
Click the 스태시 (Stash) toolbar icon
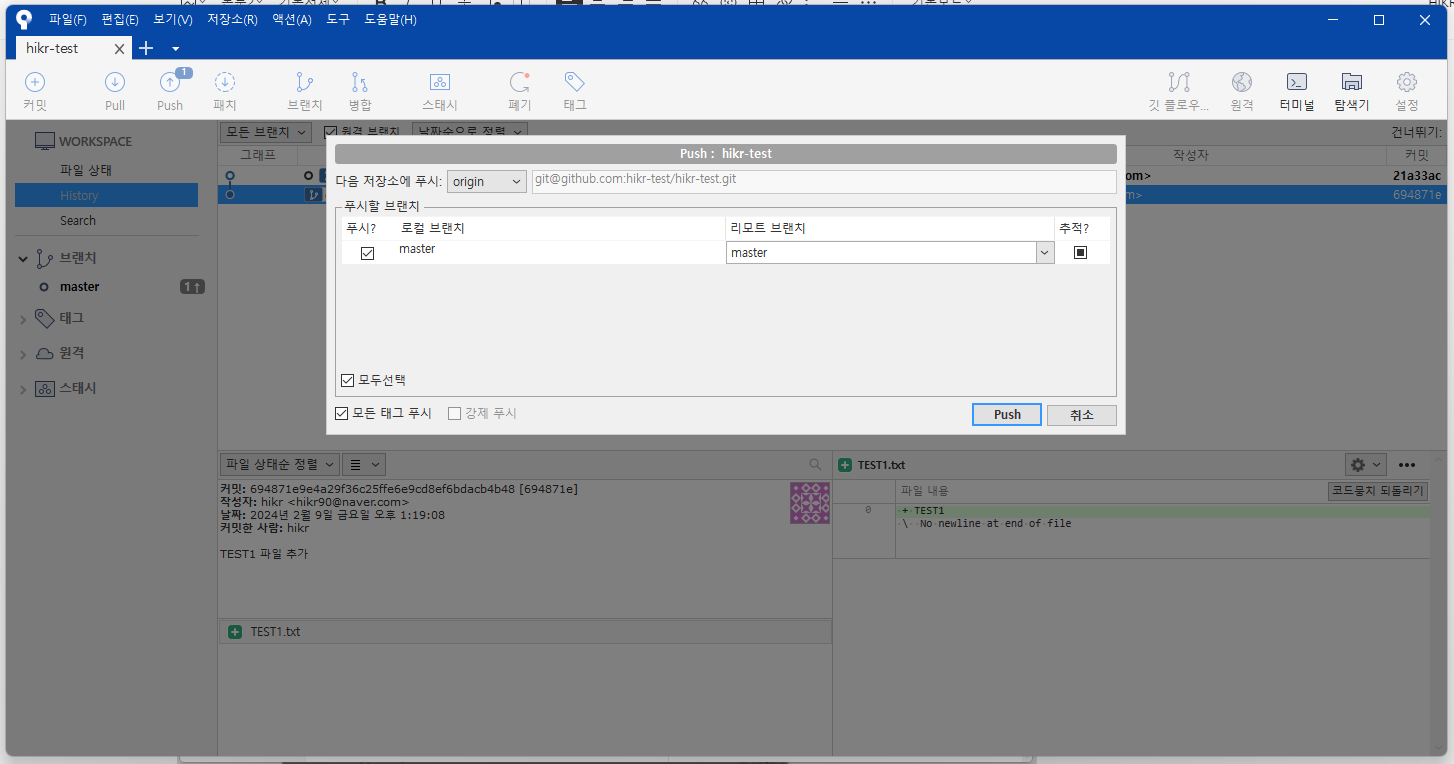pyautogui.click(x=440, y=82)
